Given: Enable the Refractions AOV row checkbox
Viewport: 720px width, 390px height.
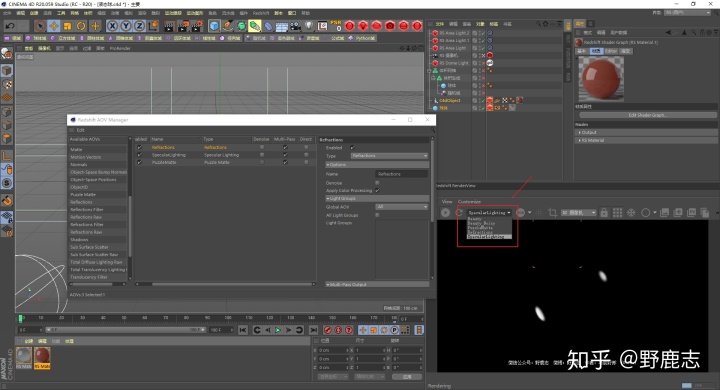Looking at the screenshot, I should pyautogui.click(x=140, y=147).
